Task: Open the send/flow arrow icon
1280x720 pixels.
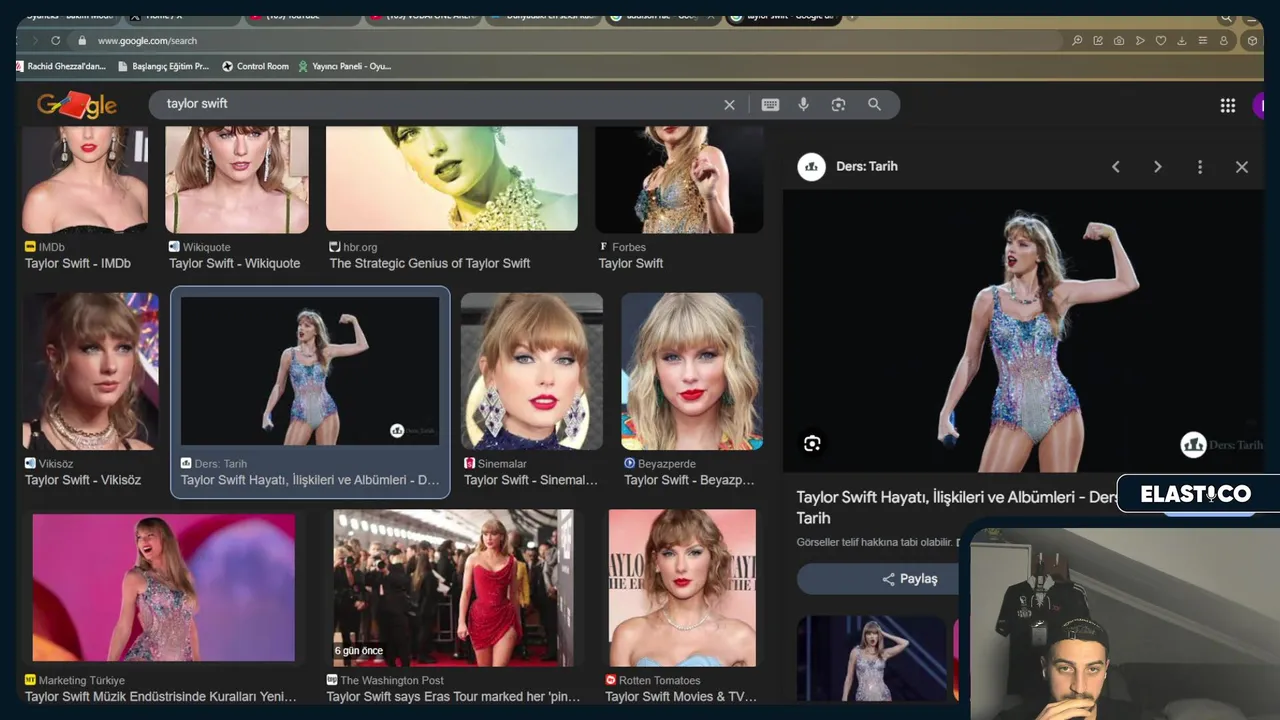Action: [x=1140, y=40]
